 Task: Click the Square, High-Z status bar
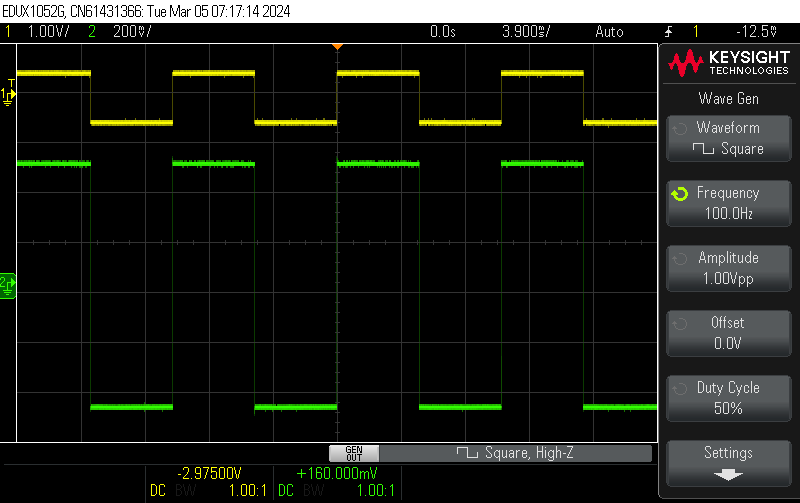click(x=515, y=453)
